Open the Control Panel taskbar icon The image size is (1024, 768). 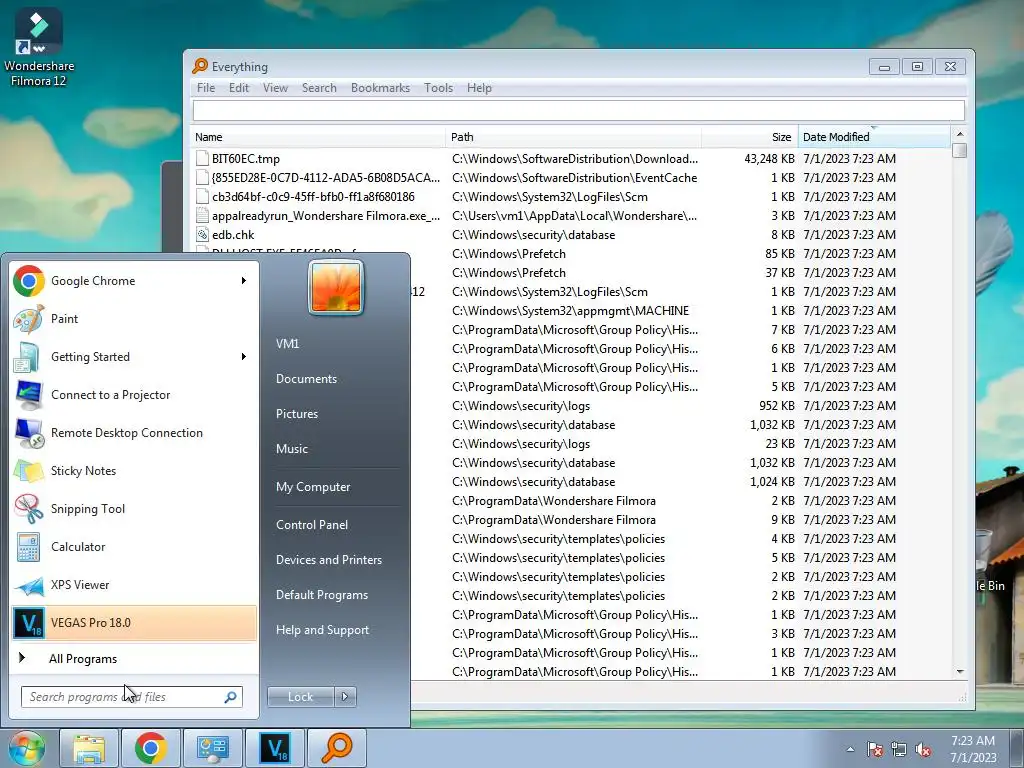(x=213, y=748)
